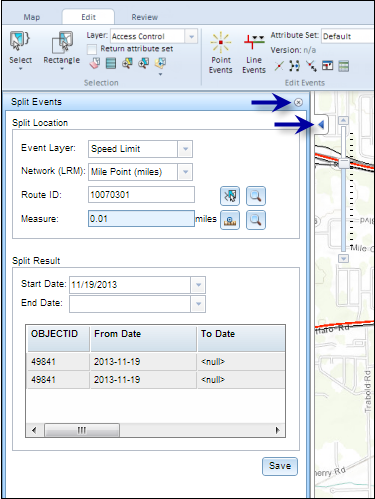The height and width of the screenshot is (499, 375).
Task: Expand Network LRM dropdown arrow
Action: [185, 172]
